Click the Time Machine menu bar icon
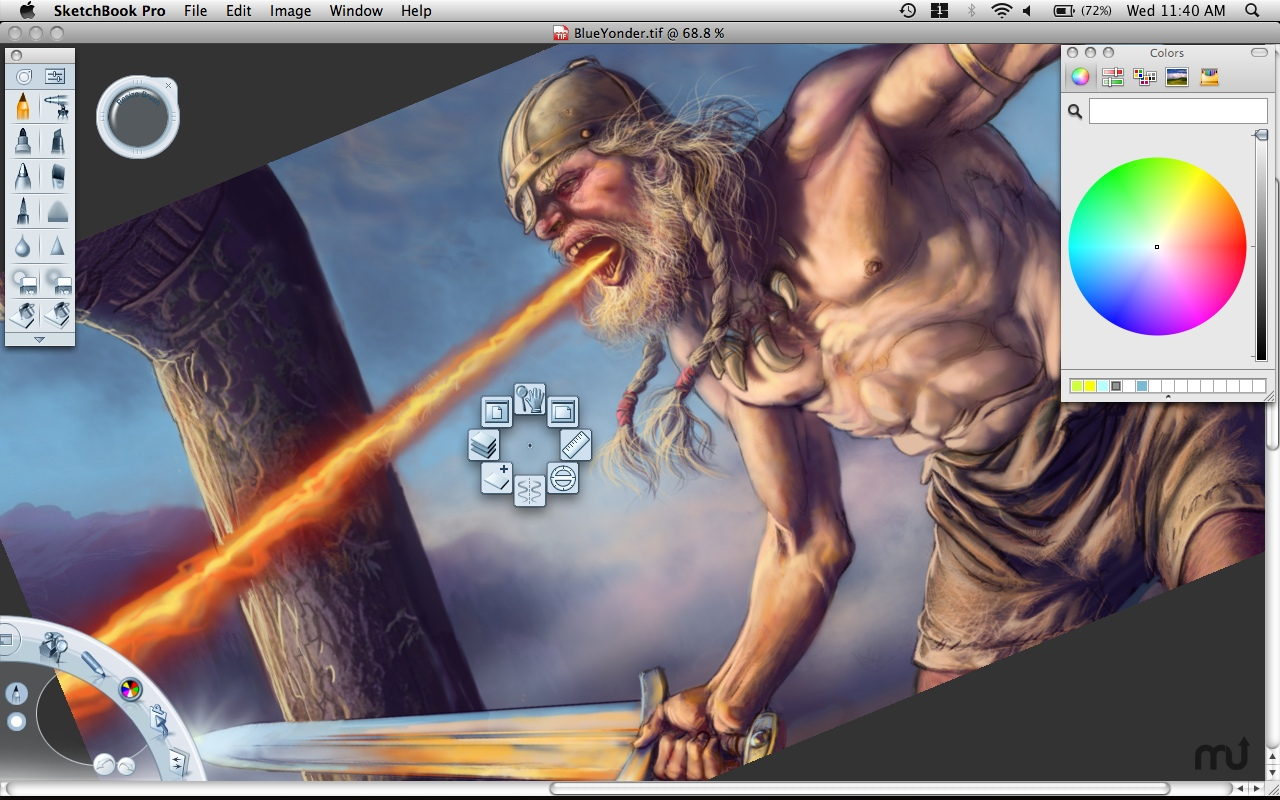The height and width of the screenshot is (800, 1280). 908,11
